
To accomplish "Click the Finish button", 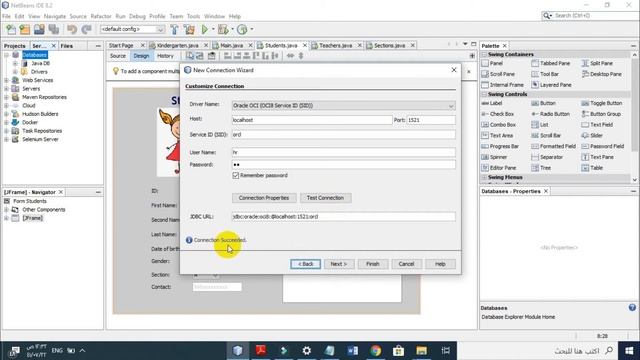I will [x=373, y=264].
